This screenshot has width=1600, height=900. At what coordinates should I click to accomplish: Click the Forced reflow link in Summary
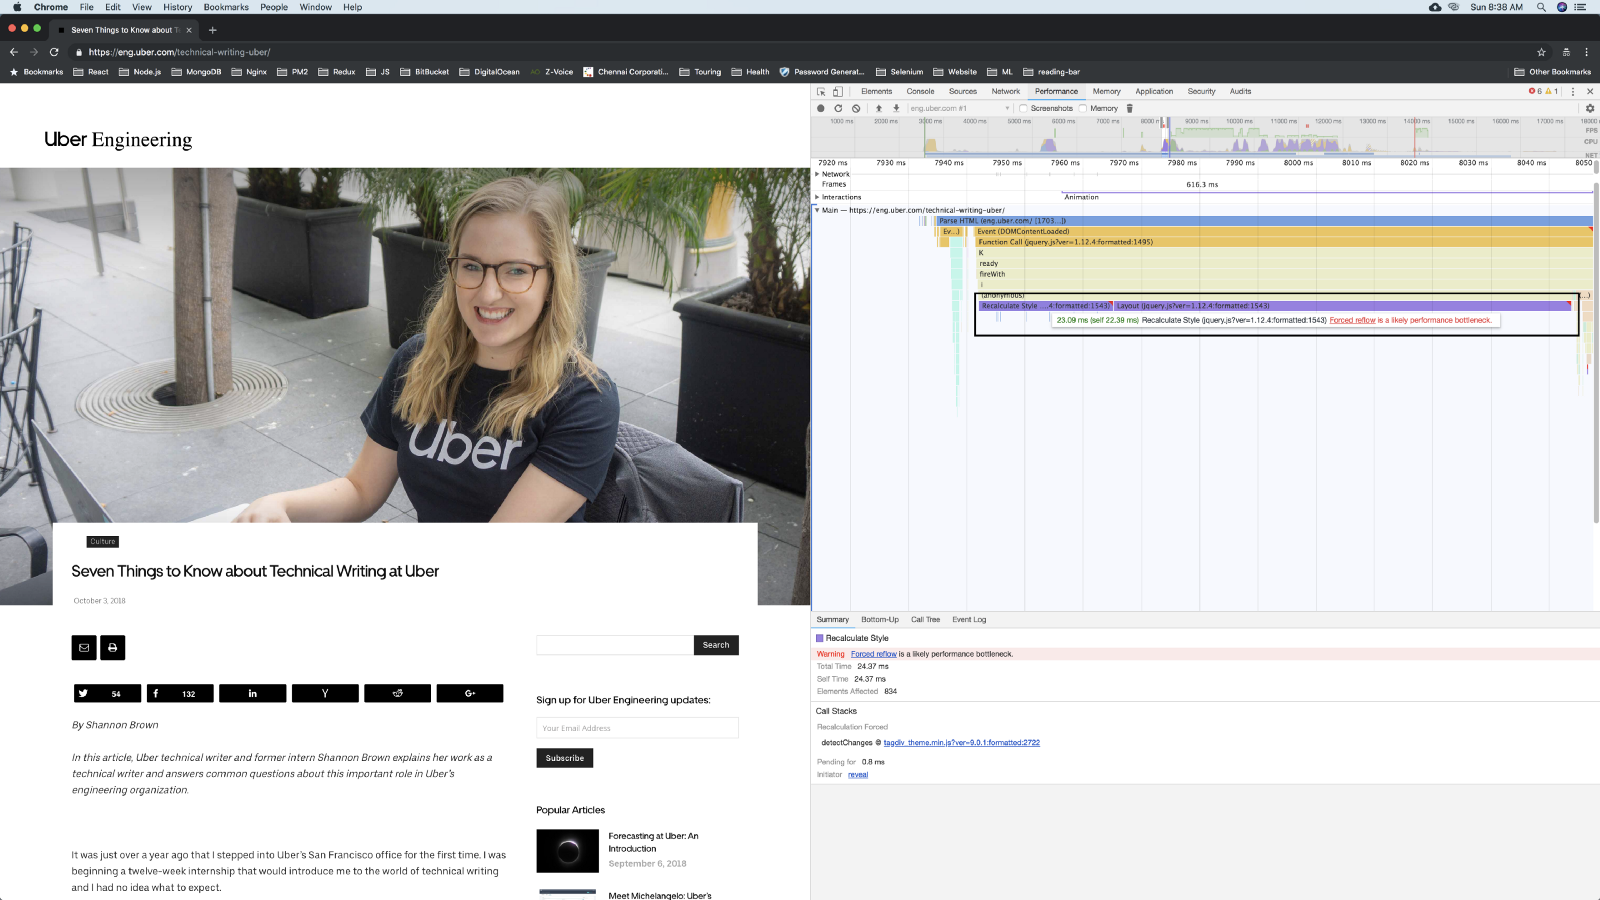click(873, 654)
